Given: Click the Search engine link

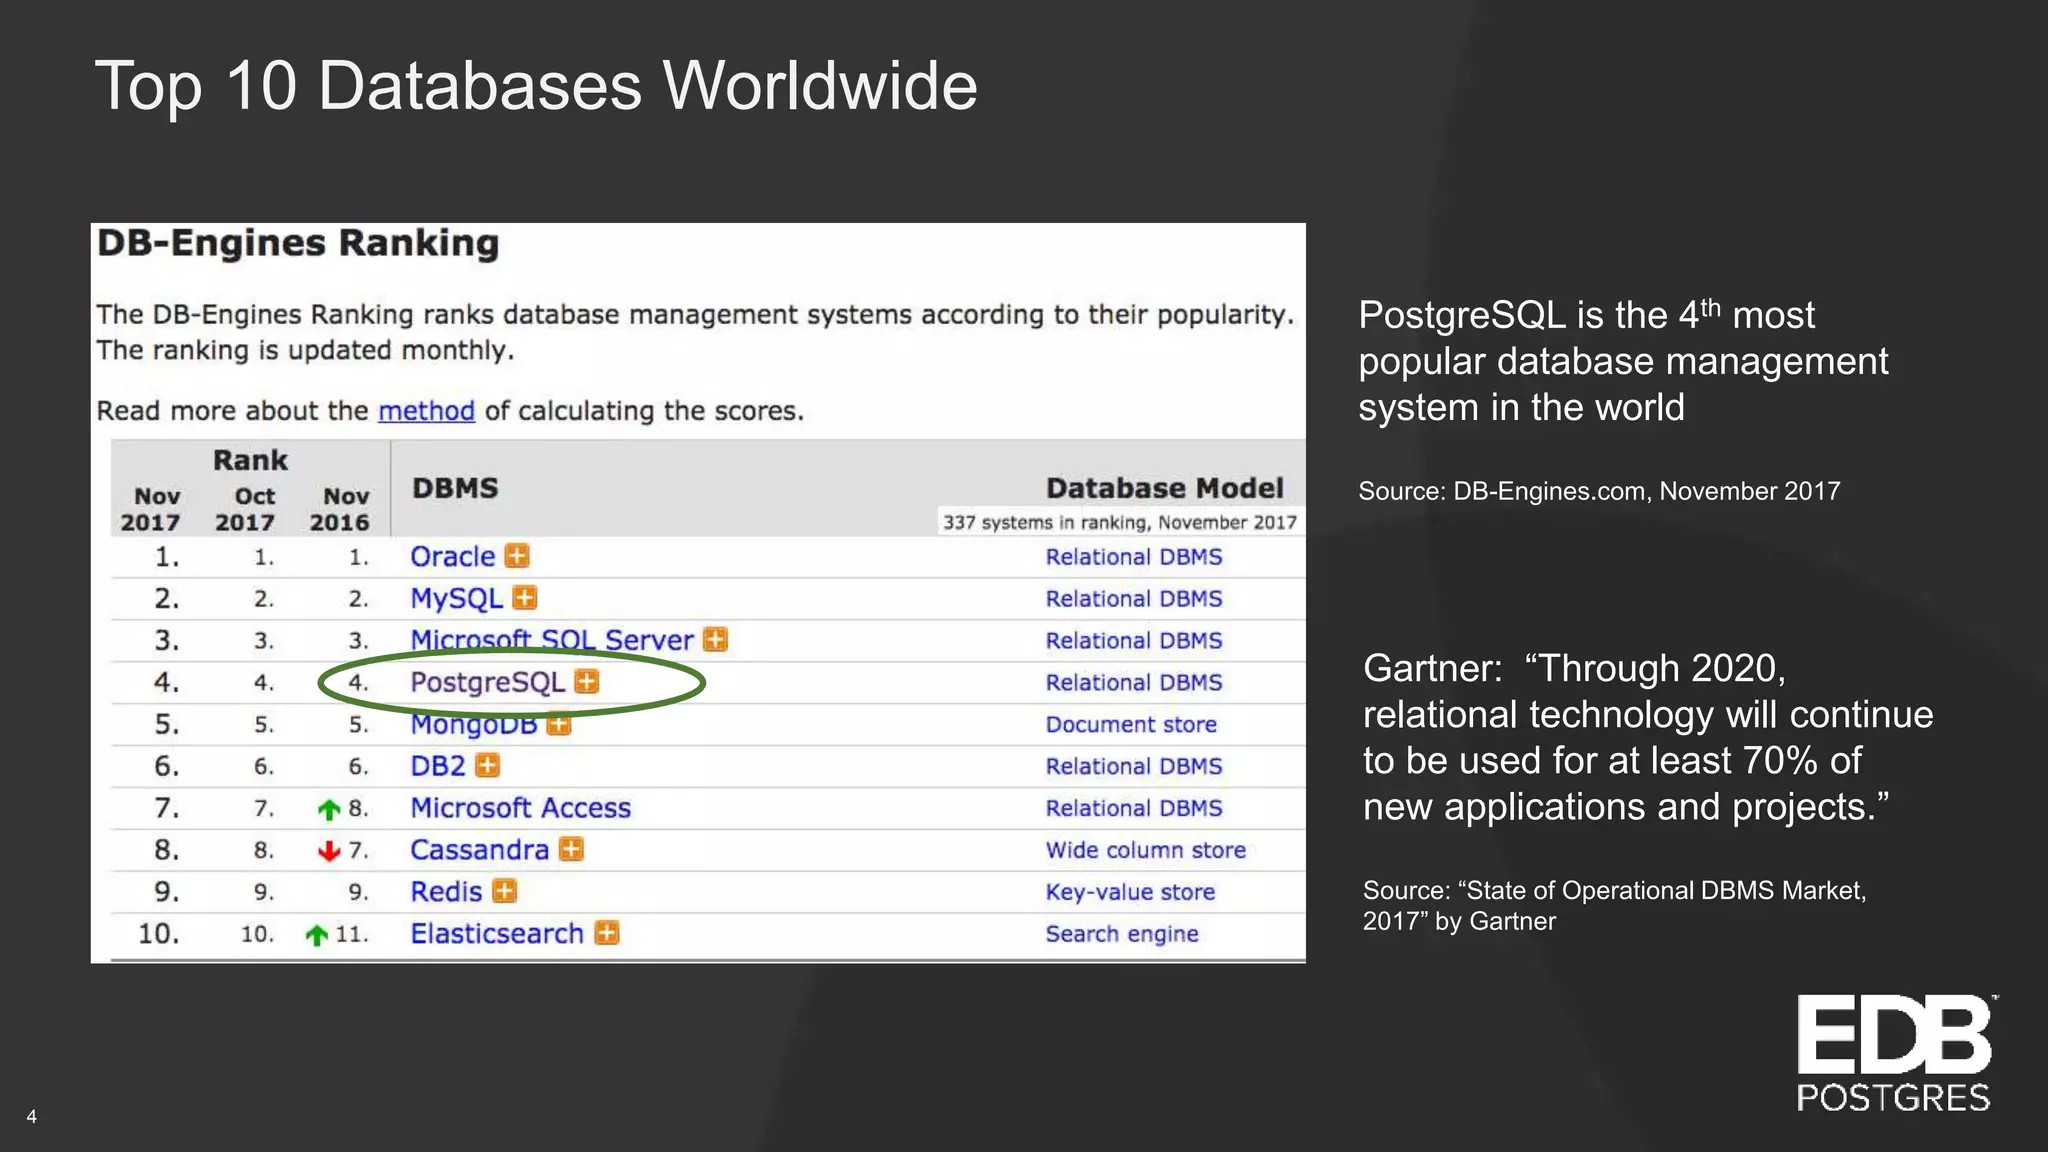Looking at the screenshot, I should pyautogui.click(x=1122, y=934).
